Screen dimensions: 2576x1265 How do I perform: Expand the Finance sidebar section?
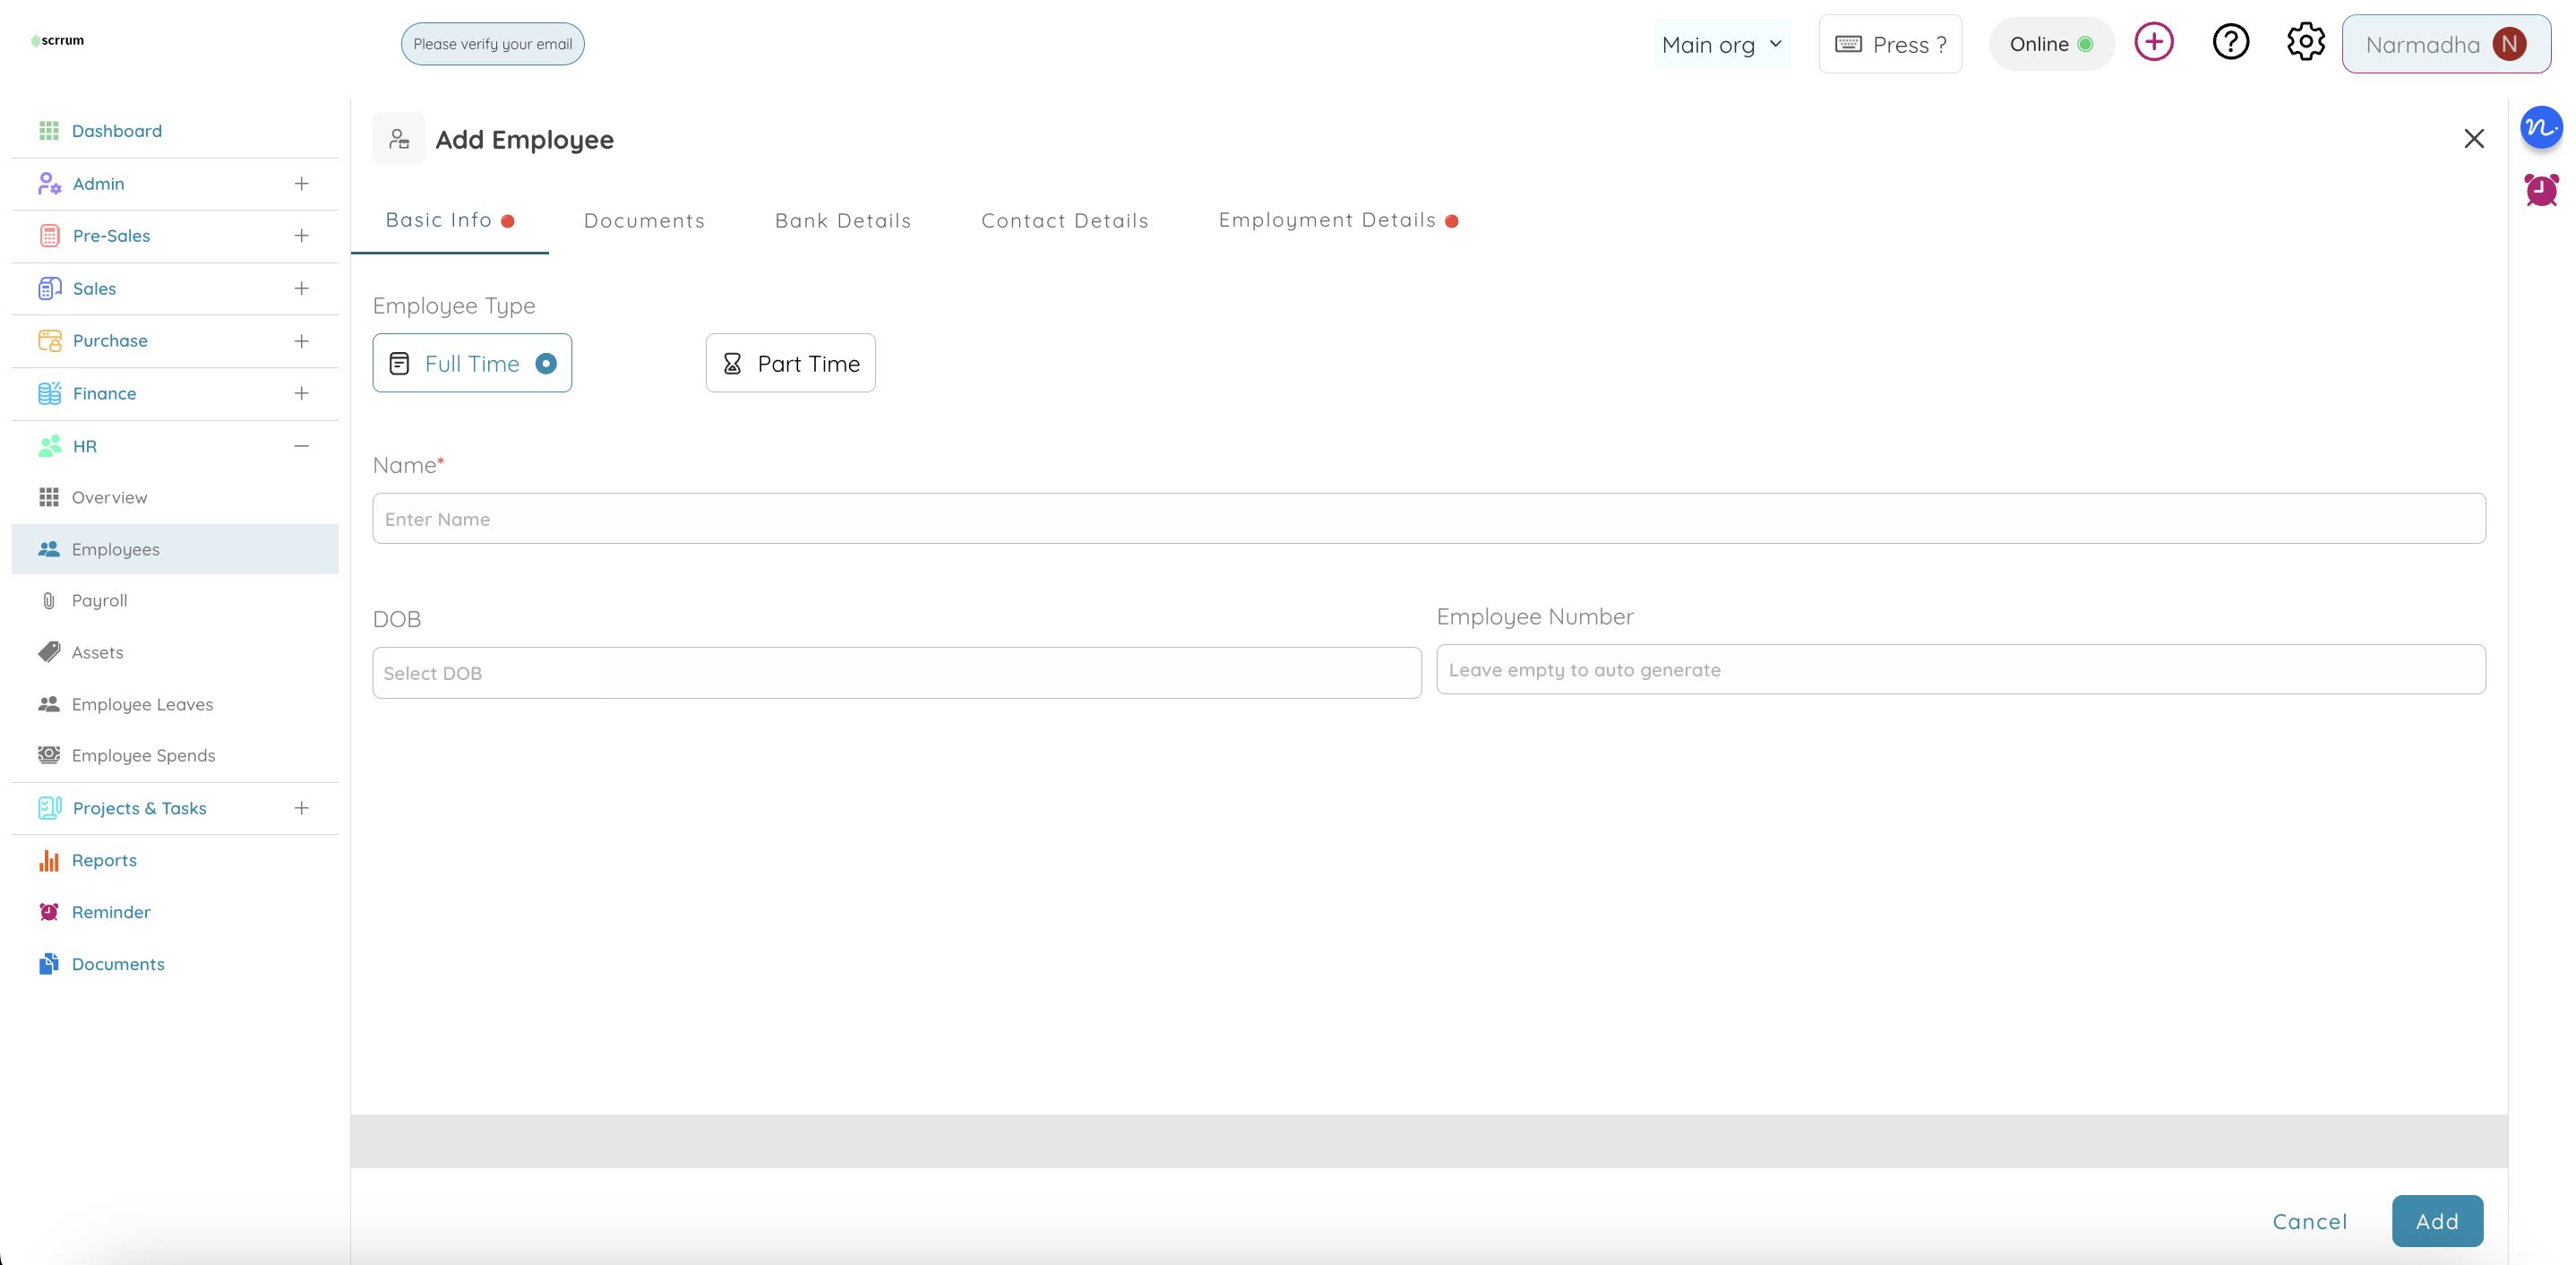click(301, 394)
